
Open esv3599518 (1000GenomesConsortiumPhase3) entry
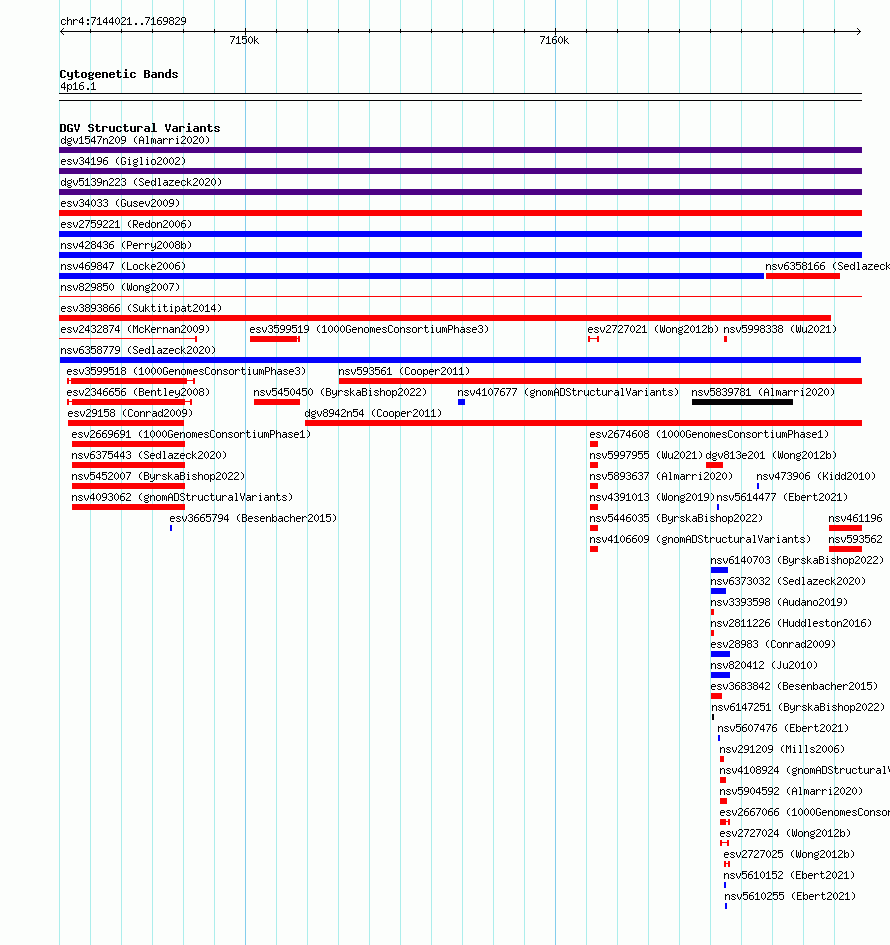[x=186, y=372]
